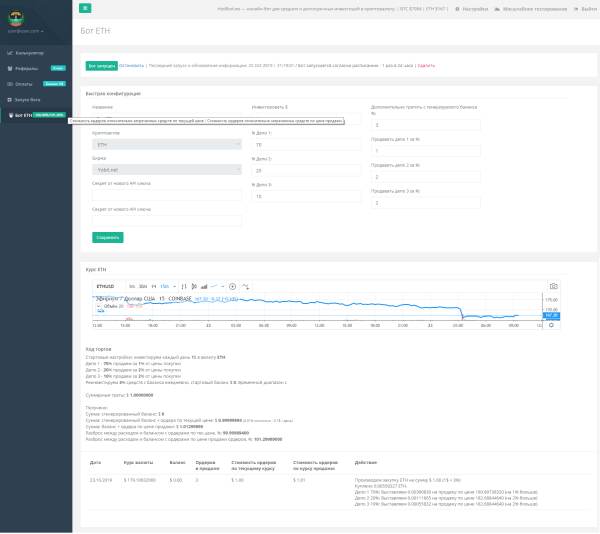This screenshot has height=534, width=600.
Task: Focus the % Доля 1 input field
Action: pos(299,144)
